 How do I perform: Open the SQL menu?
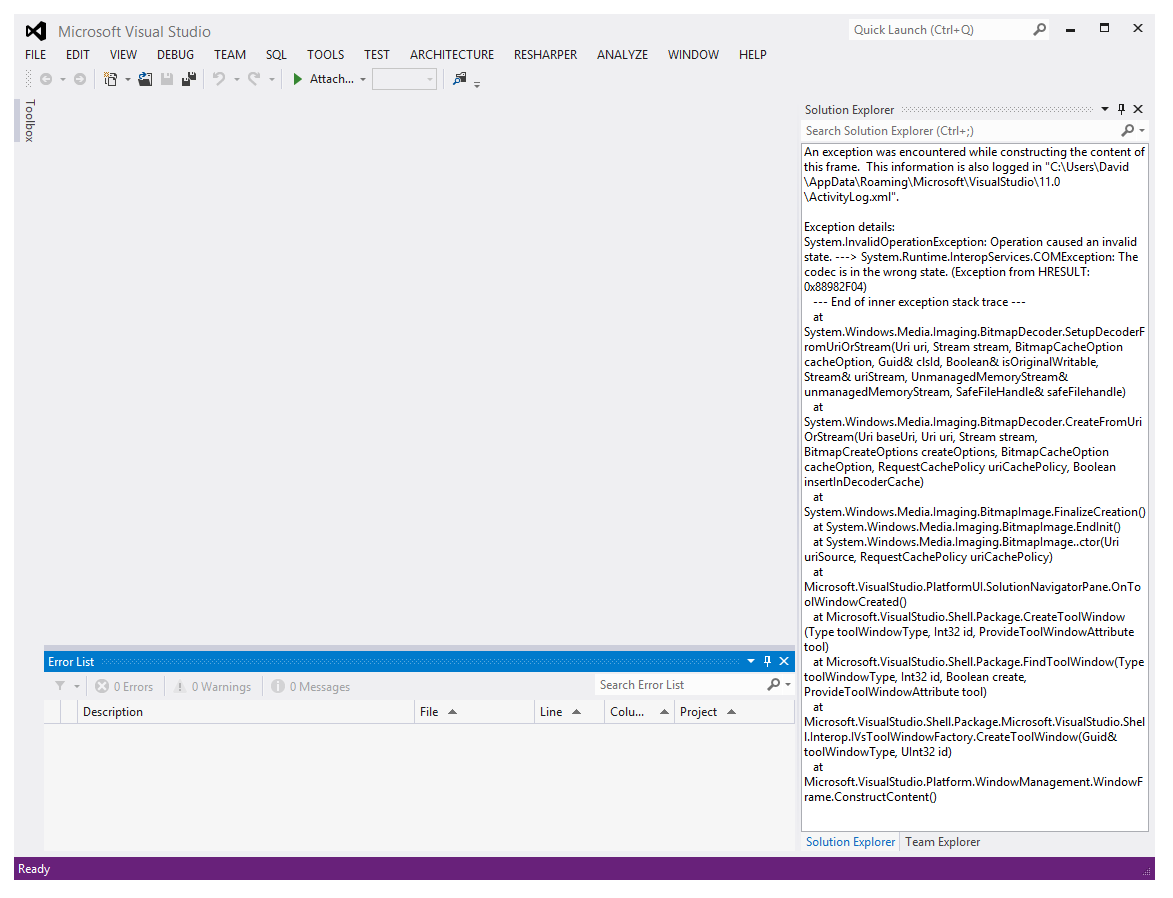point(276,55)
